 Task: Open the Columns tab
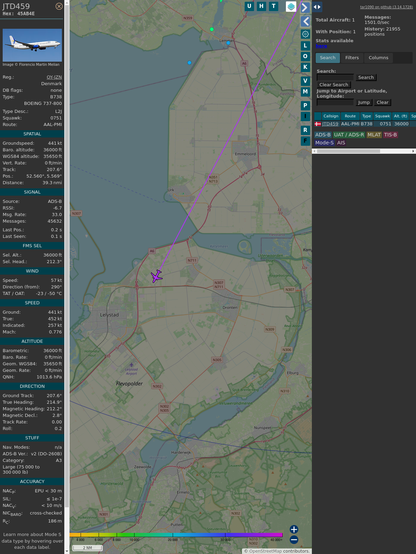pos(378,58)
